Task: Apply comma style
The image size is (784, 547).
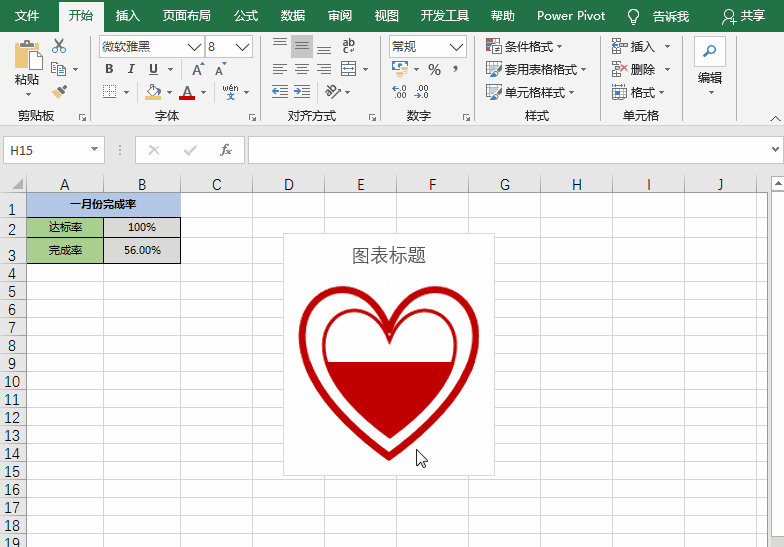Action: click(455, 69)
